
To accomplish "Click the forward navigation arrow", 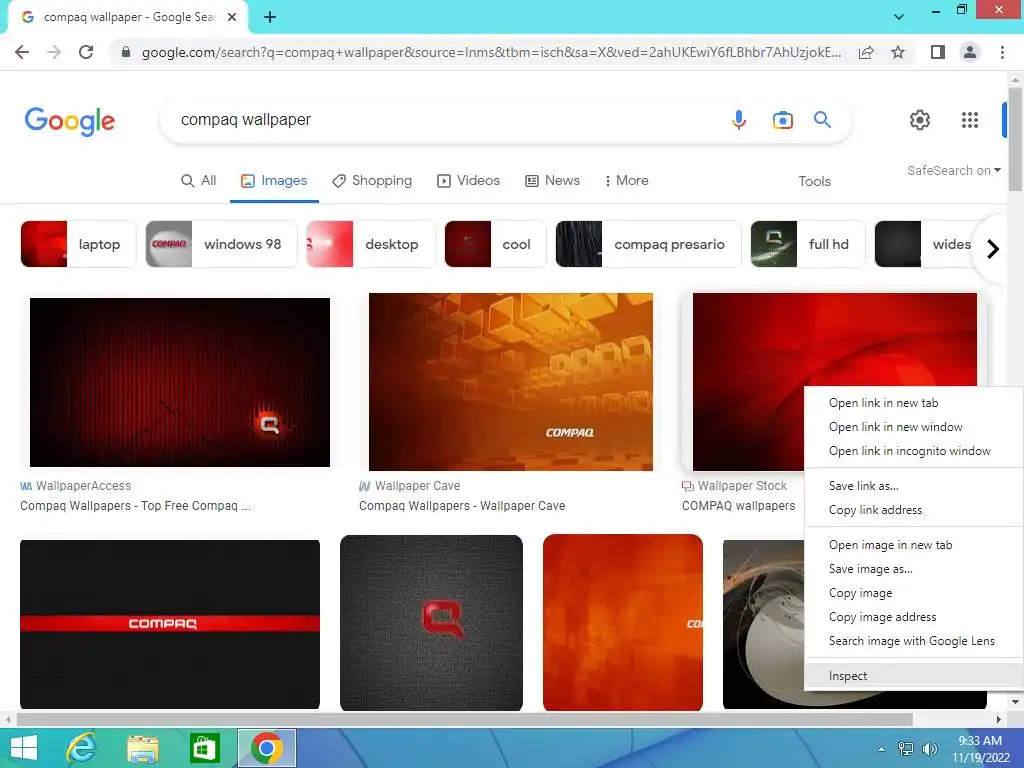I will pyautogui.click(x=54, y=52).
